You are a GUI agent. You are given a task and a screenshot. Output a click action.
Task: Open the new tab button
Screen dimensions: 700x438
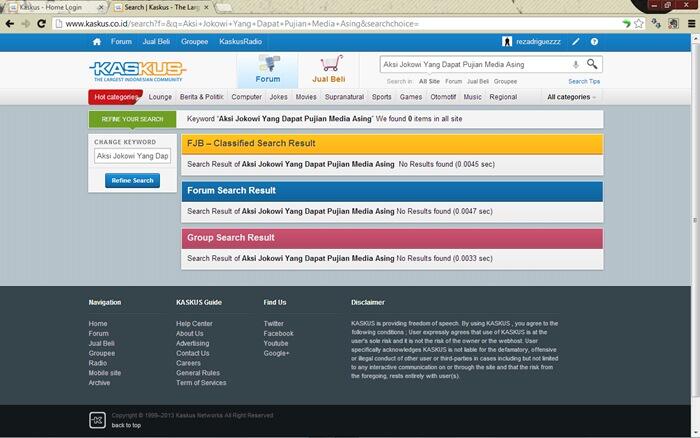(x=223, y=7)
